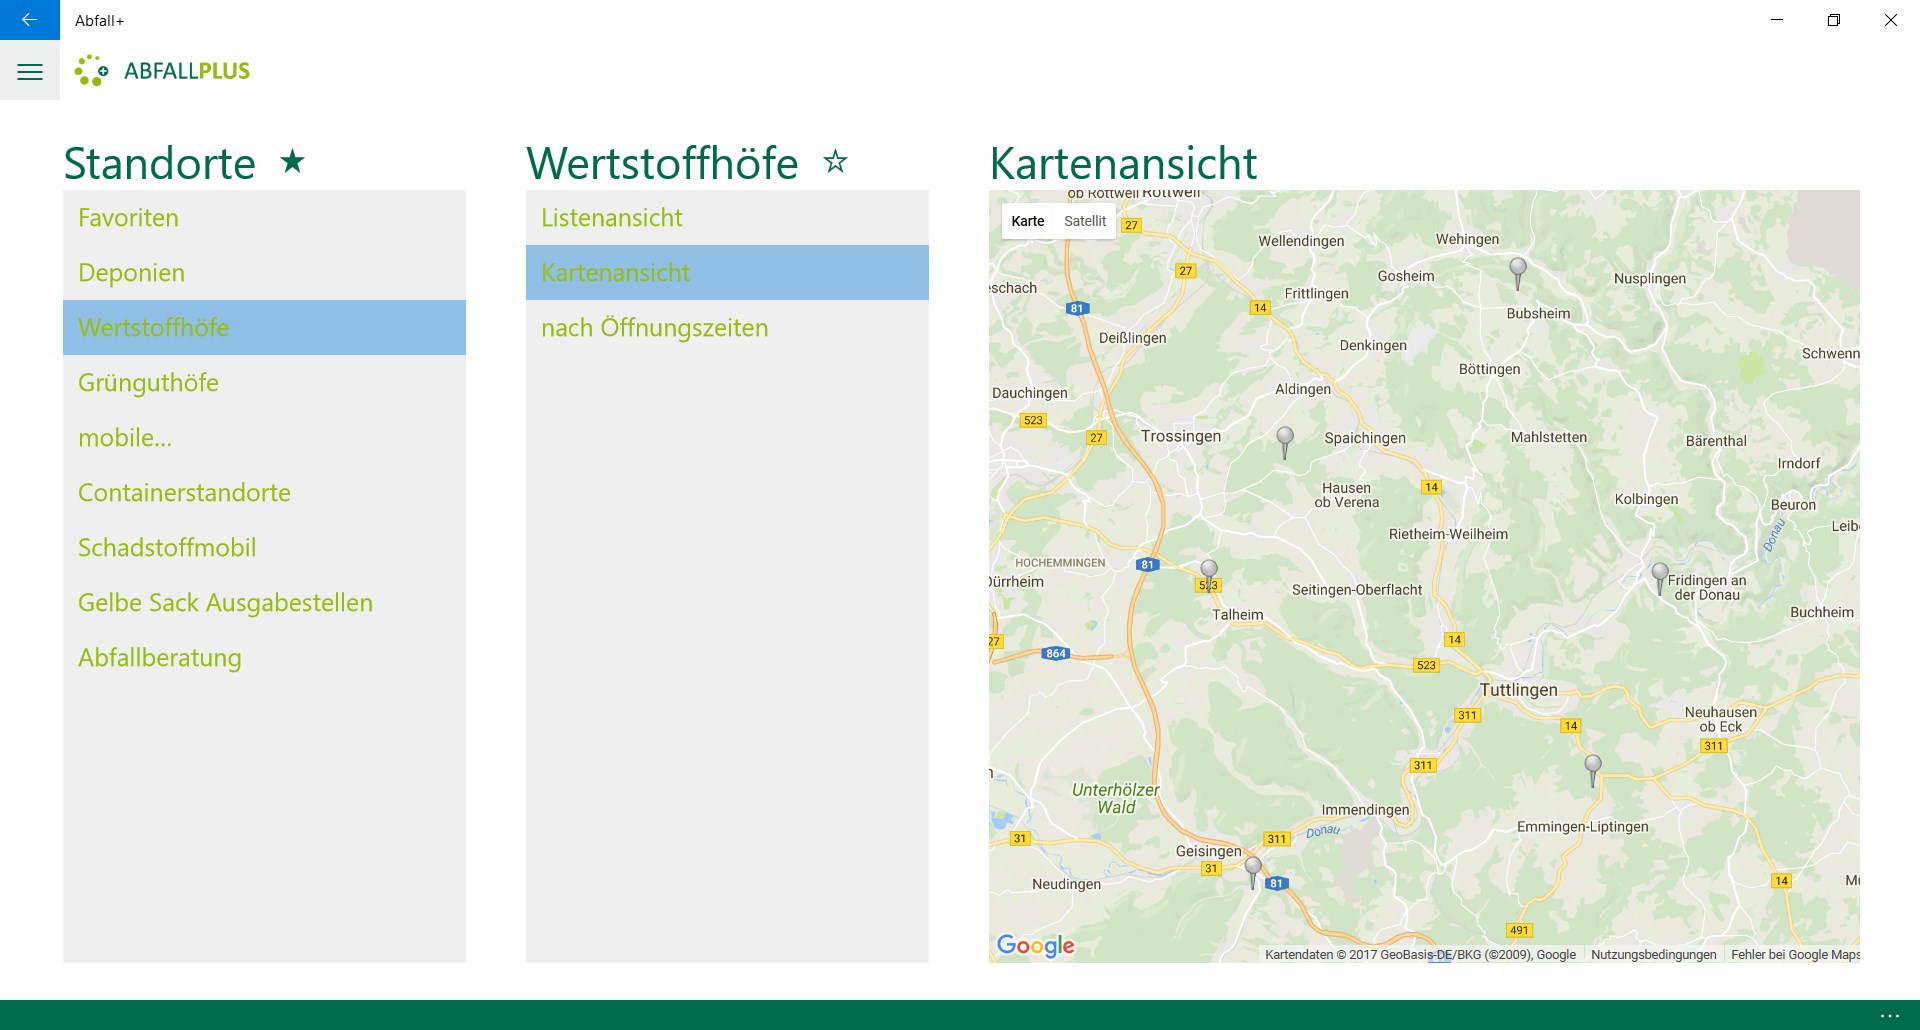
Task: Click the map pin at Fridingen an der Donau
Action: [x=1660, y=578]
